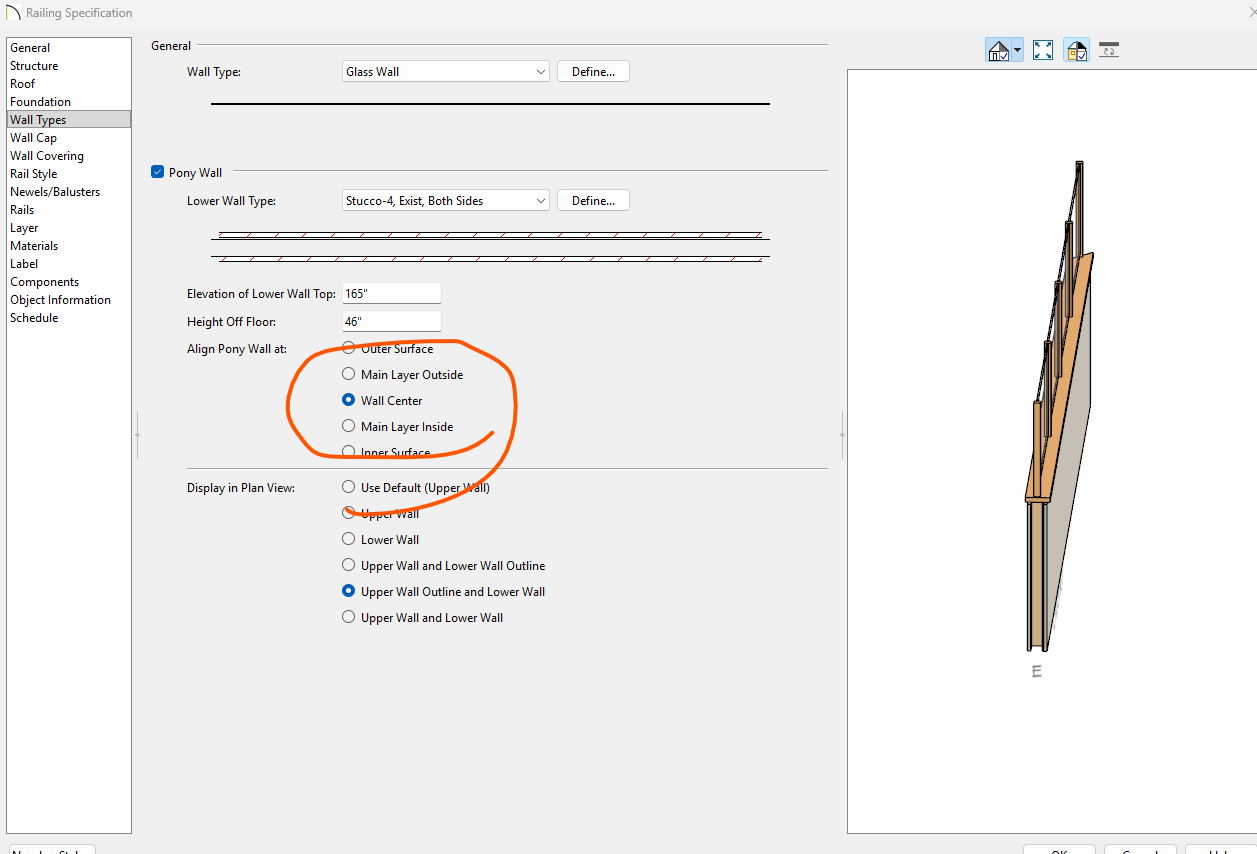Viewport: 1257px width, 854px height.
Task: Choose Main Layer Inside alignment
Action: [349, 426]
